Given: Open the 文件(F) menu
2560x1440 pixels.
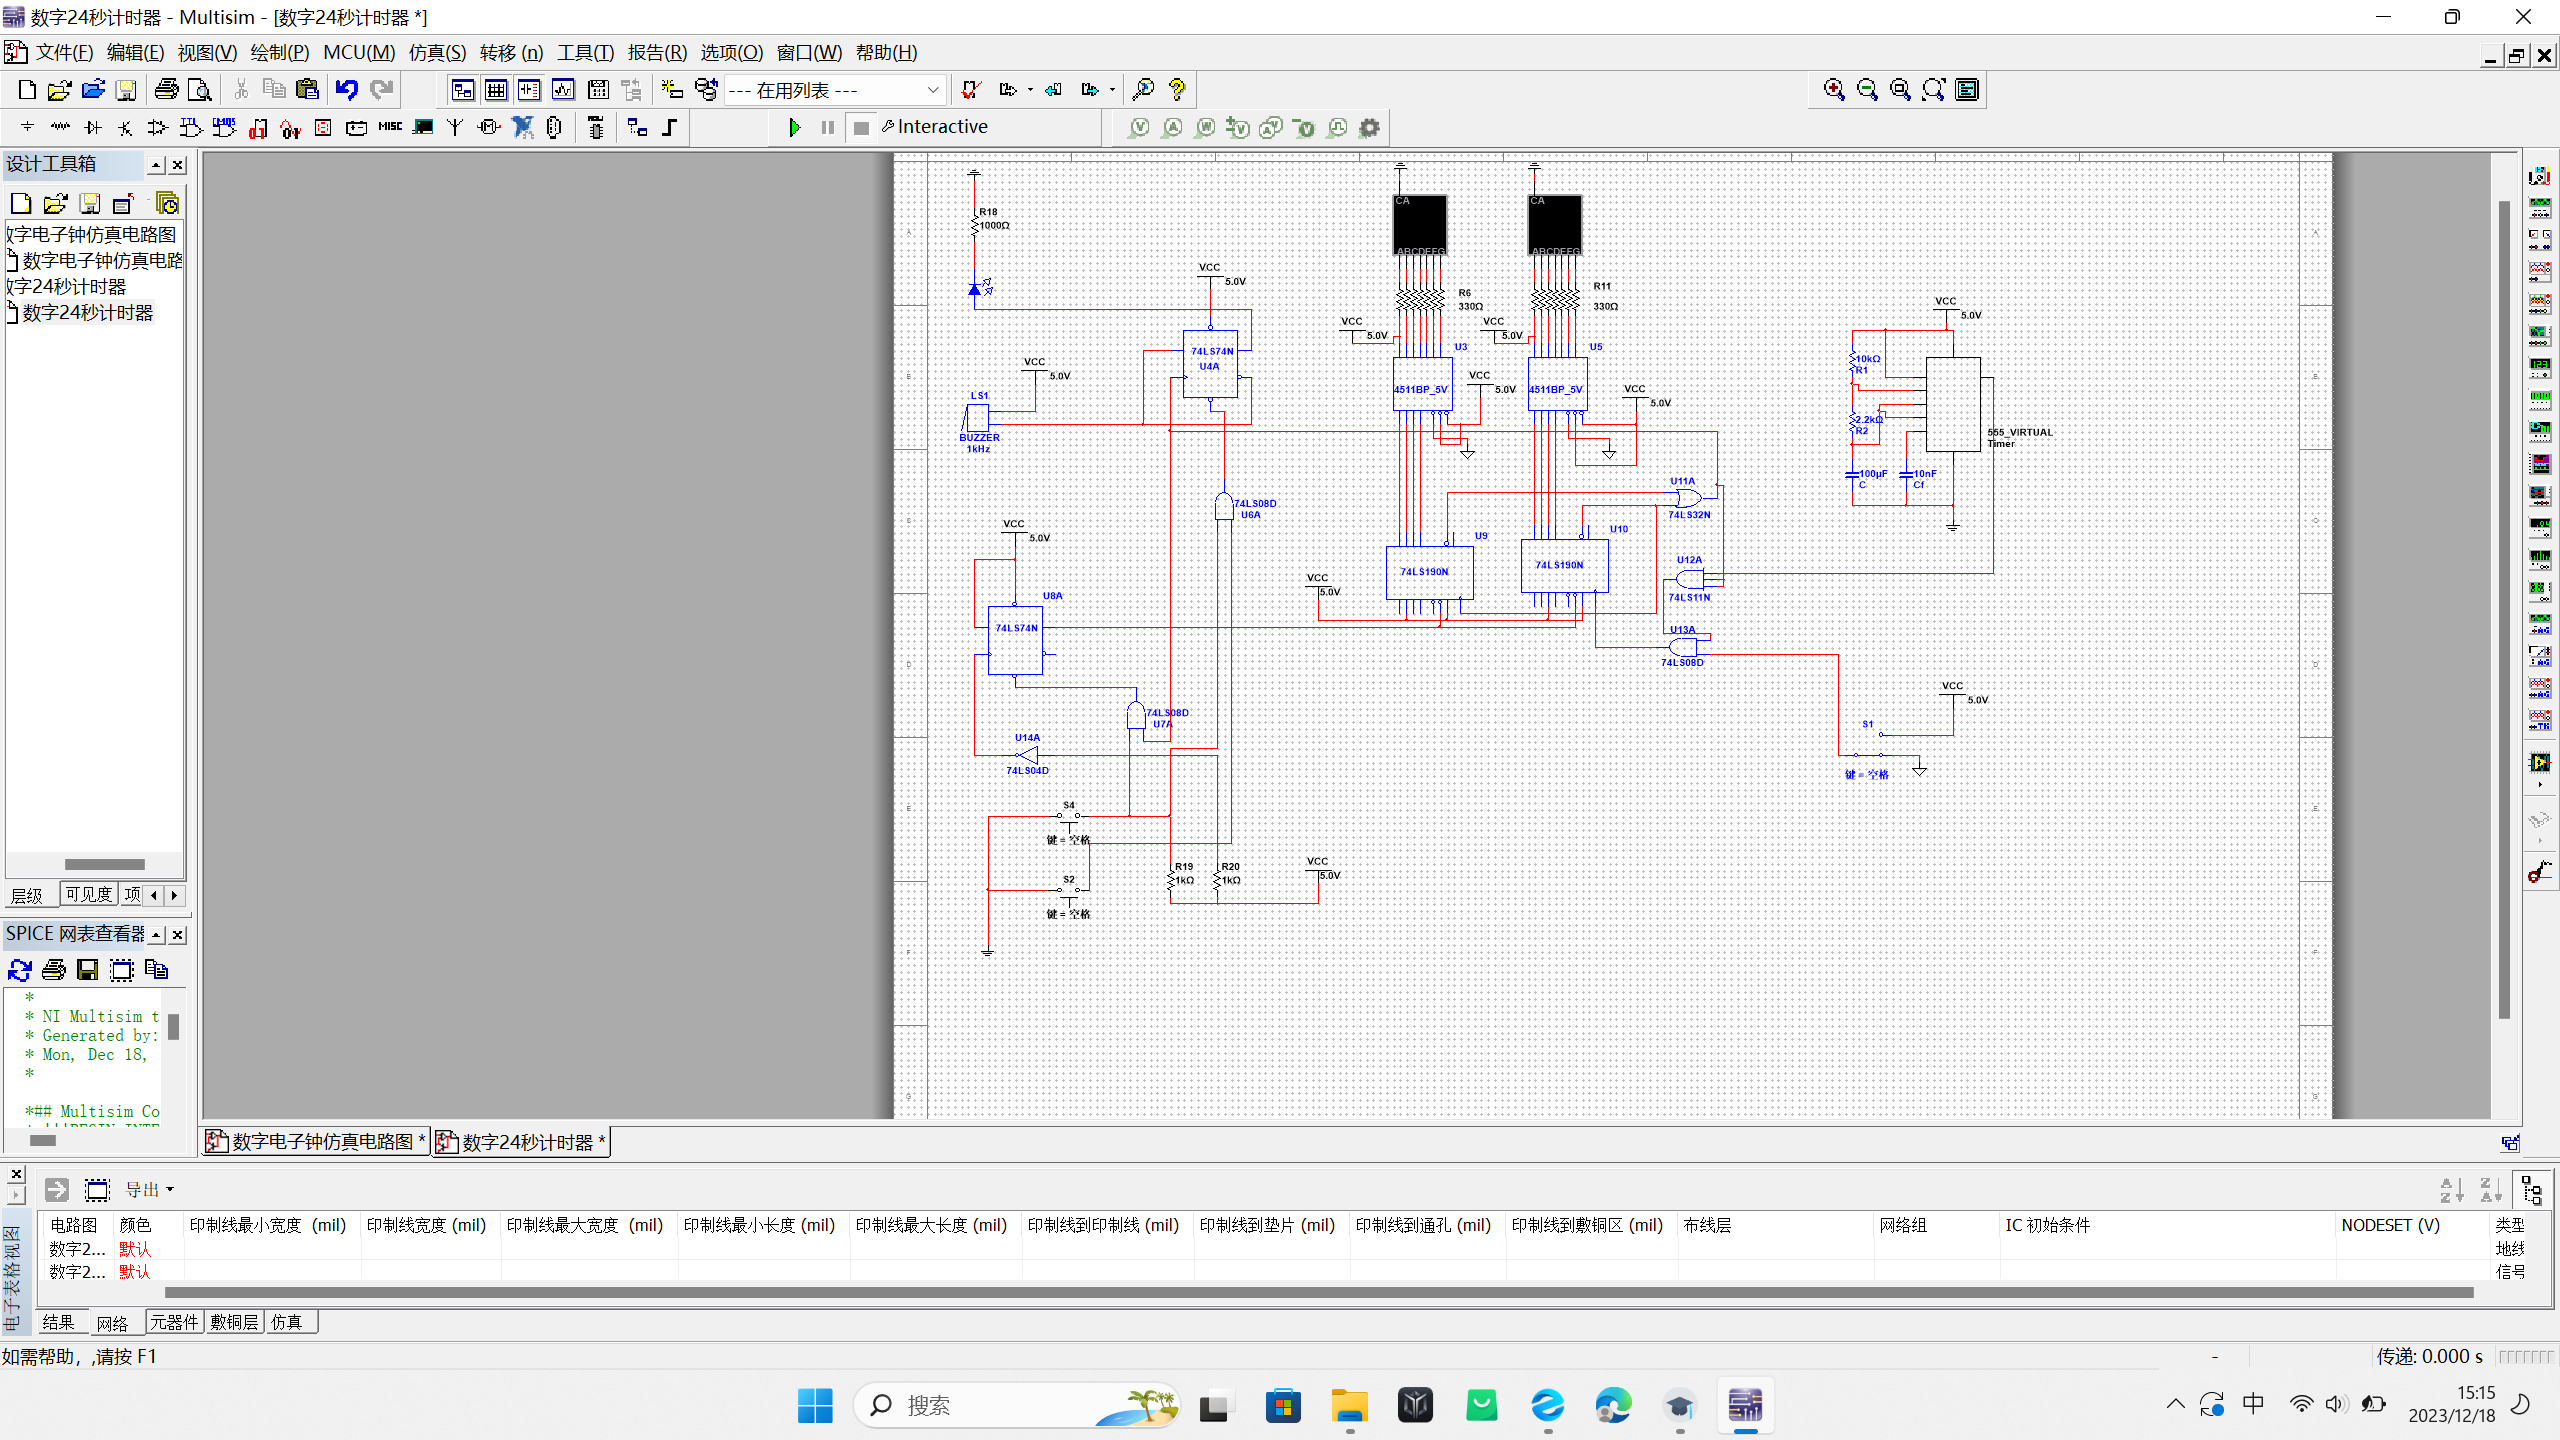Looking at the screenshot, I should (x=64, y=53).
